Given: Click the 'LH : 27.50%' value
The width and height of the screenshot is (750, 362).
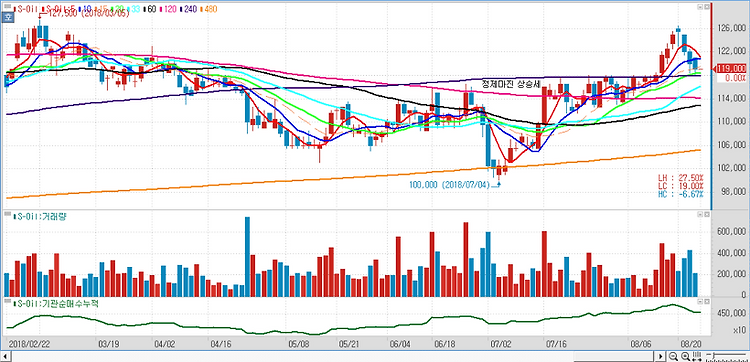Looking at the screenshot, I should [x=680, y=178].
